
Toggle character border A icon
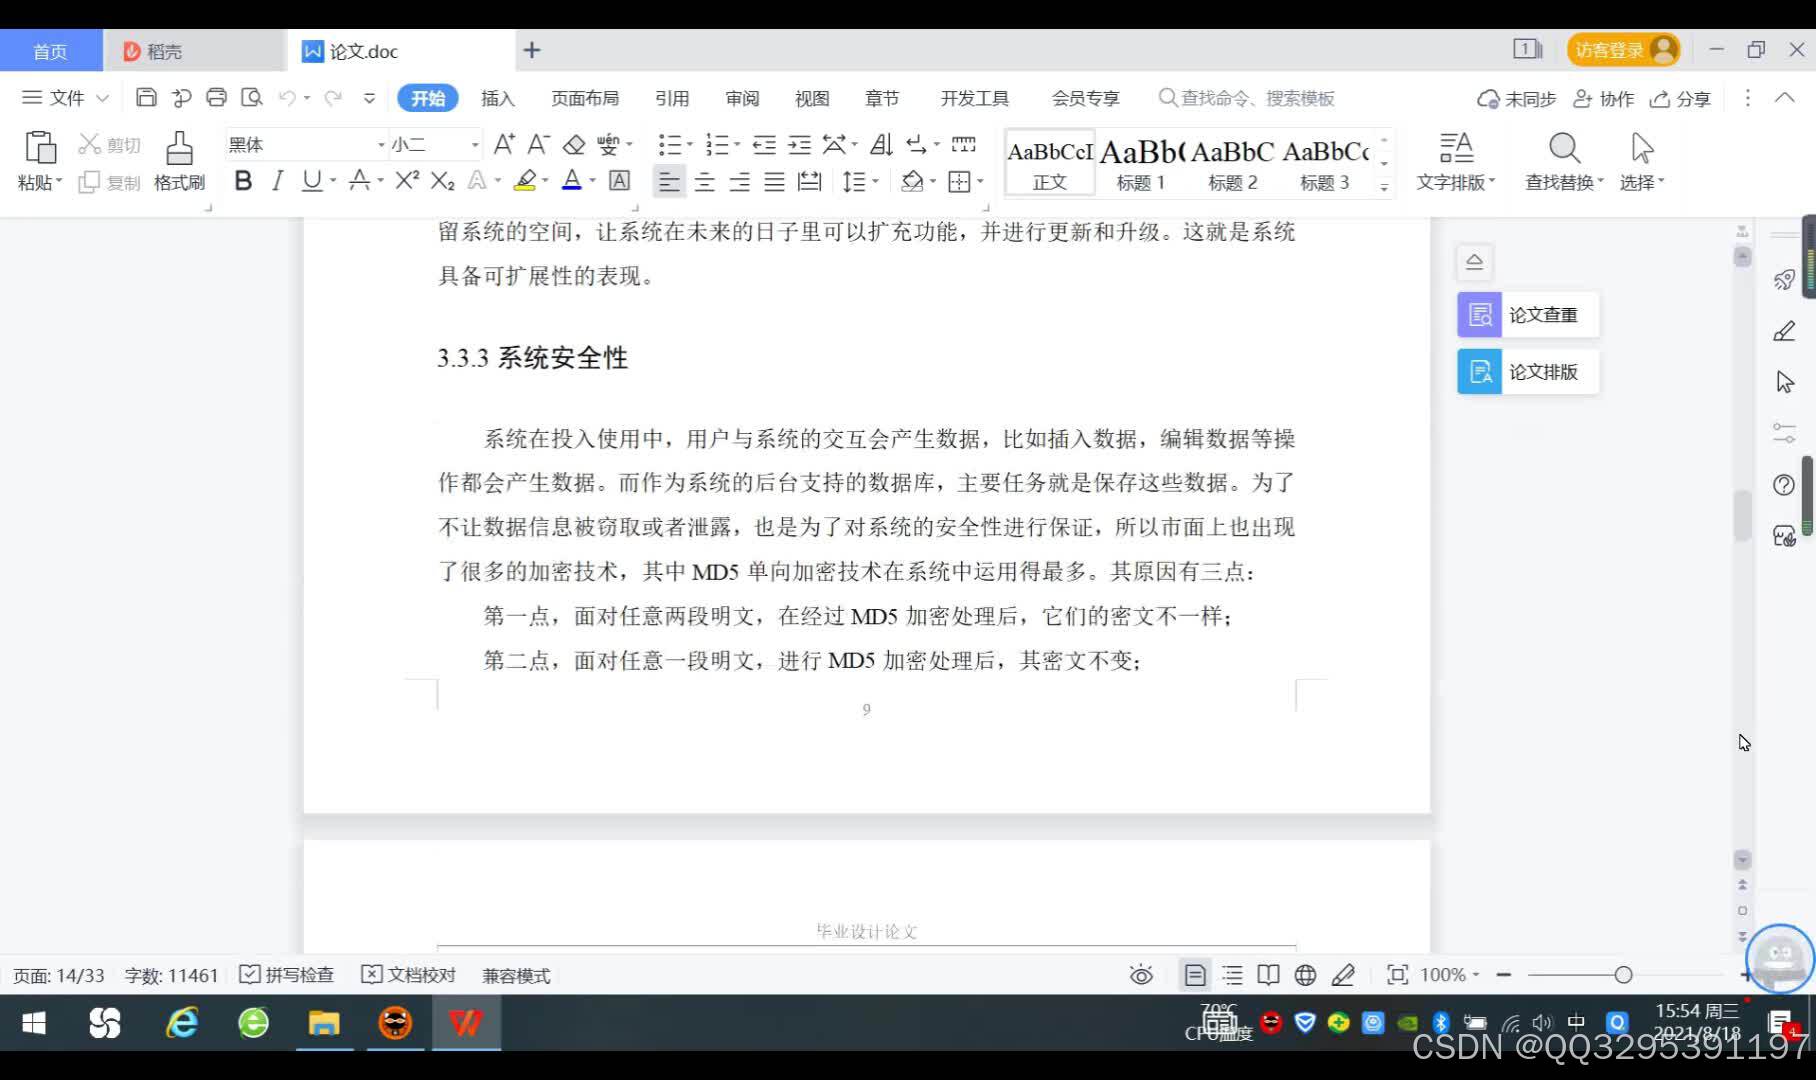[619, 181]
